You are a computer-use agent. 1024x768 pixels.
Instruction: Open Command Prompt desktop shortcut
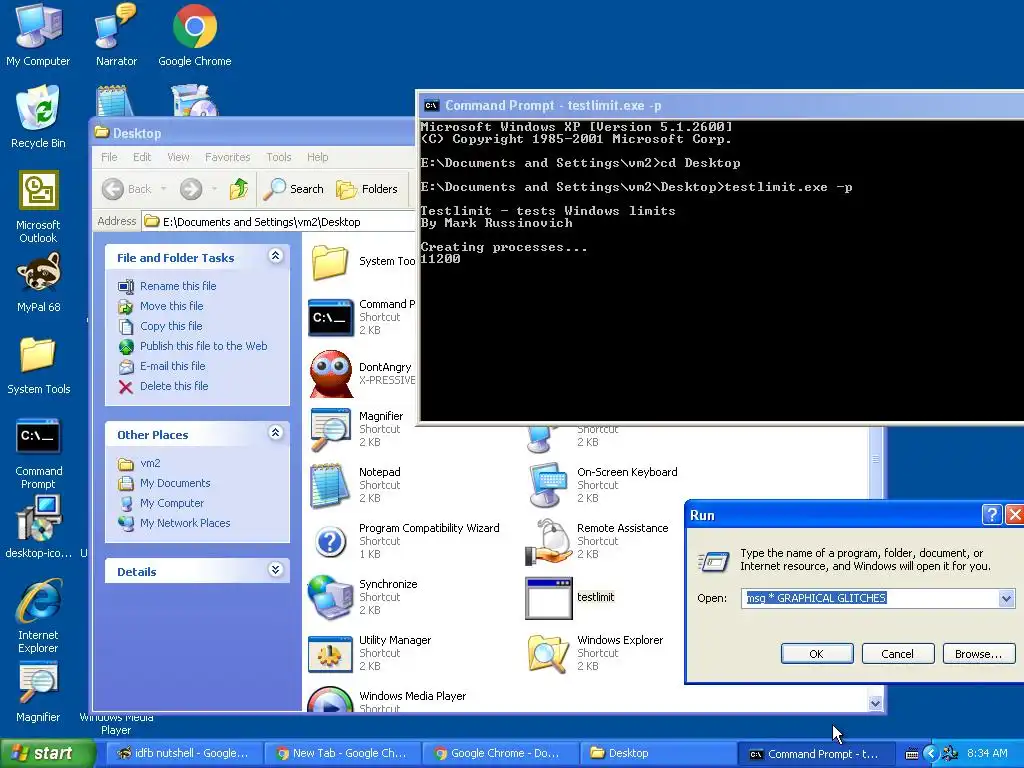[38, 454]
